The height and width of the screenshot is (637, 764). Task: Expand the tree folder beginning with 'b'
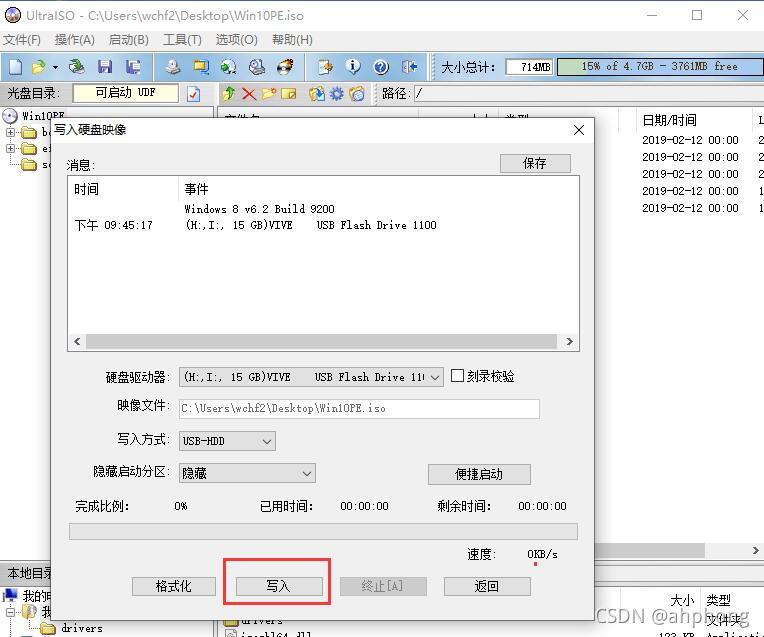tap(10, 132)
